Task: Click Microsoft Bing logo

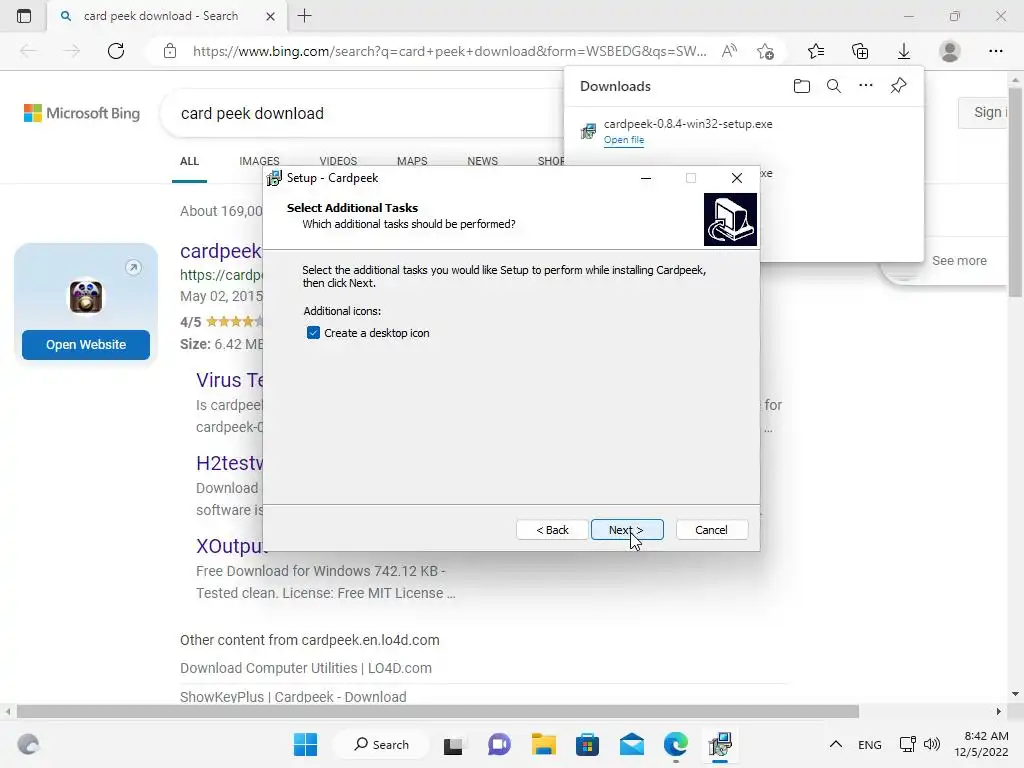Action: pyautogui.click(x=82, y=113)
